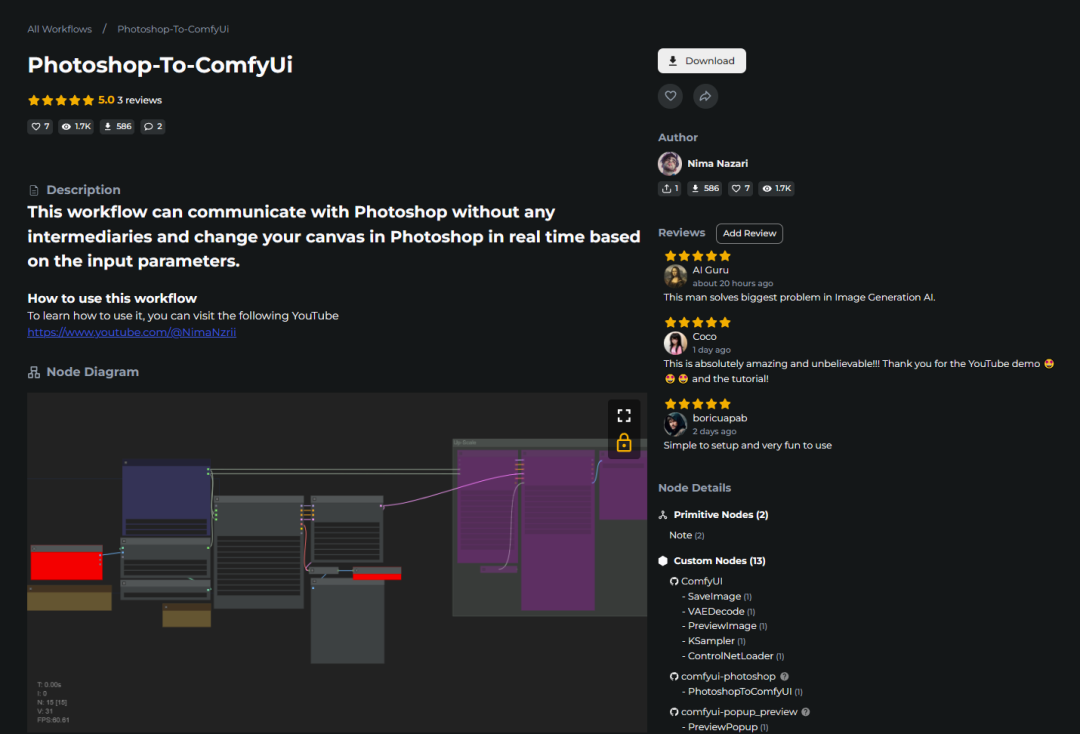1080x734 pixels.
Task: Open comfyui-photoshop repository entry
Action: 728,676
